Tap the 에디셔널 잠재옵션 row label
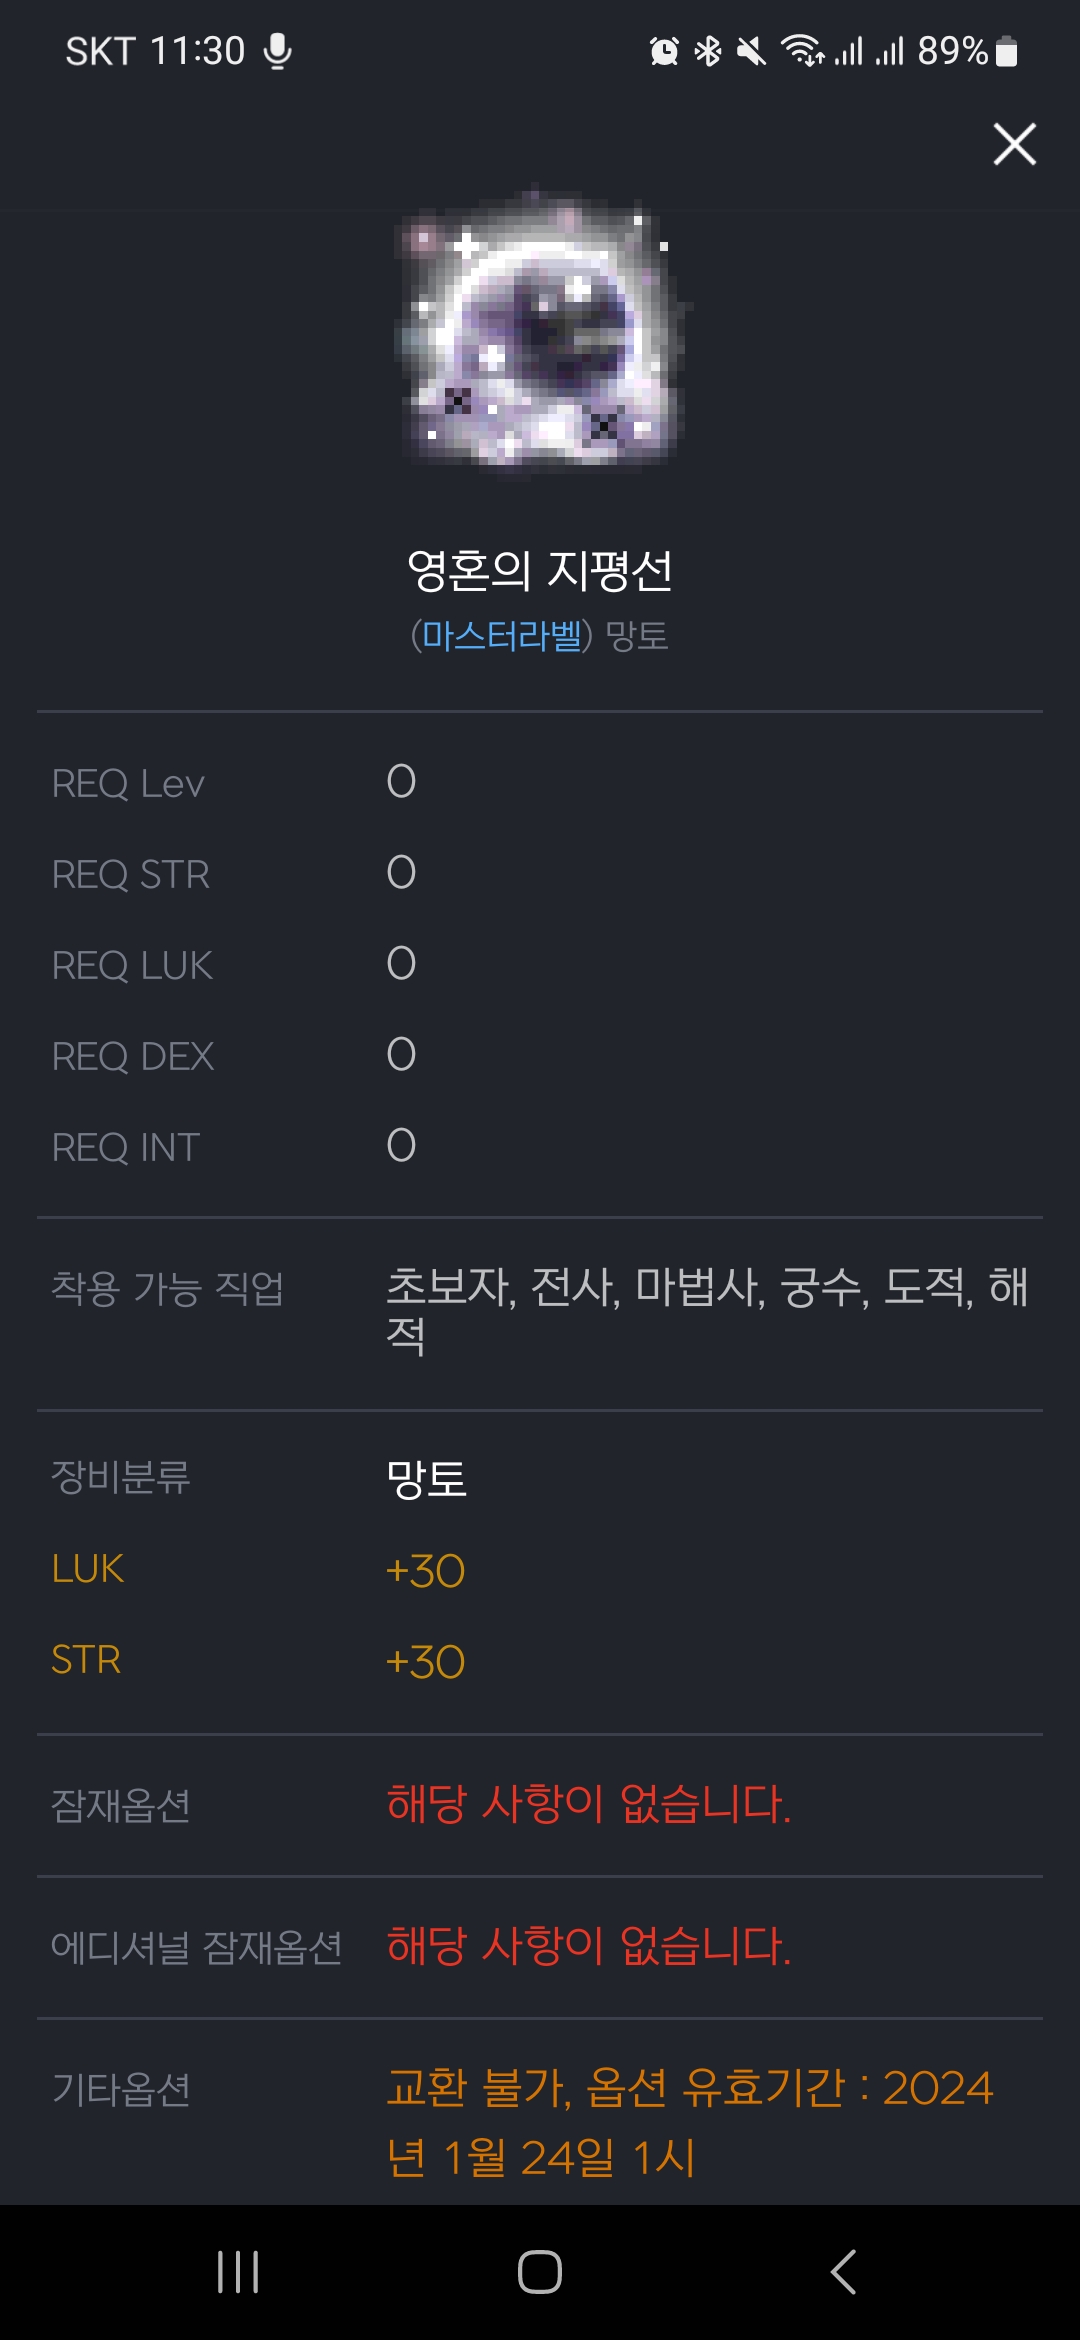Image resolution: width=1080 pixels, height=2340 pixels. [x=197, y=1947]
